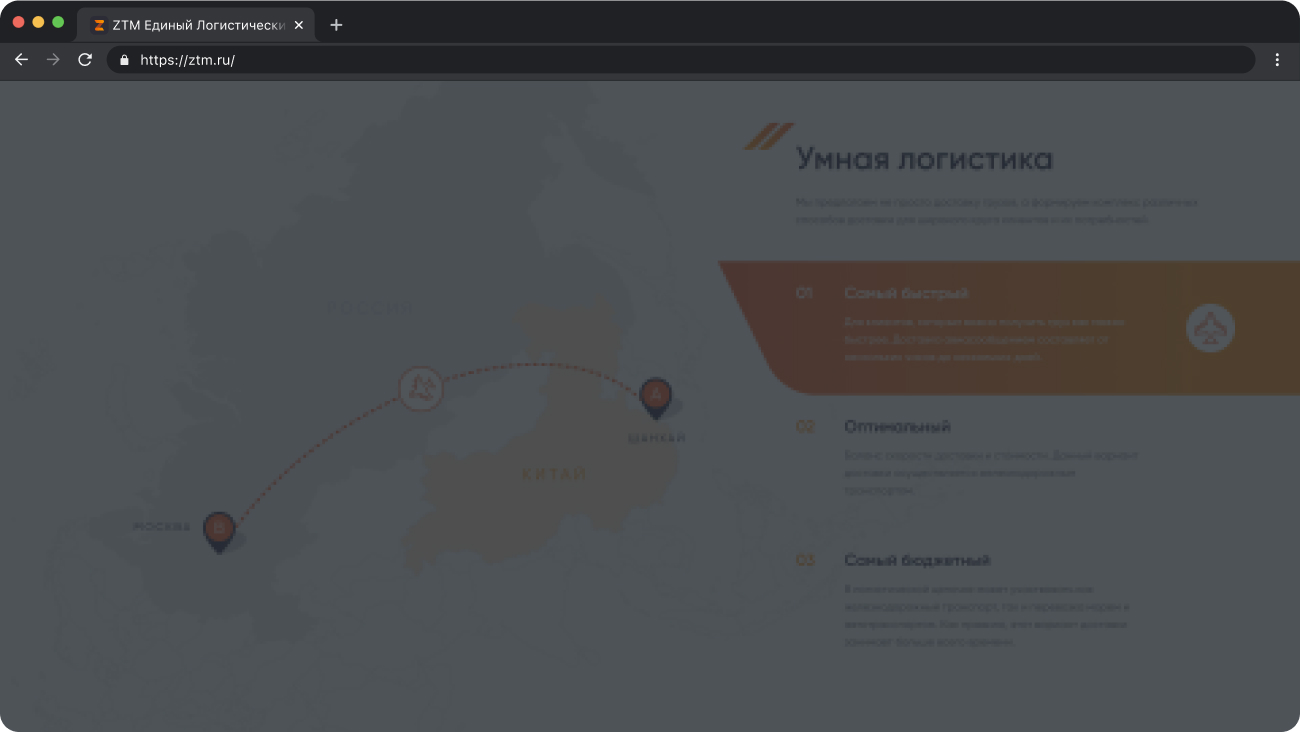
Task: Select the 02 Оптимальный option
Action: coord(897,427)
